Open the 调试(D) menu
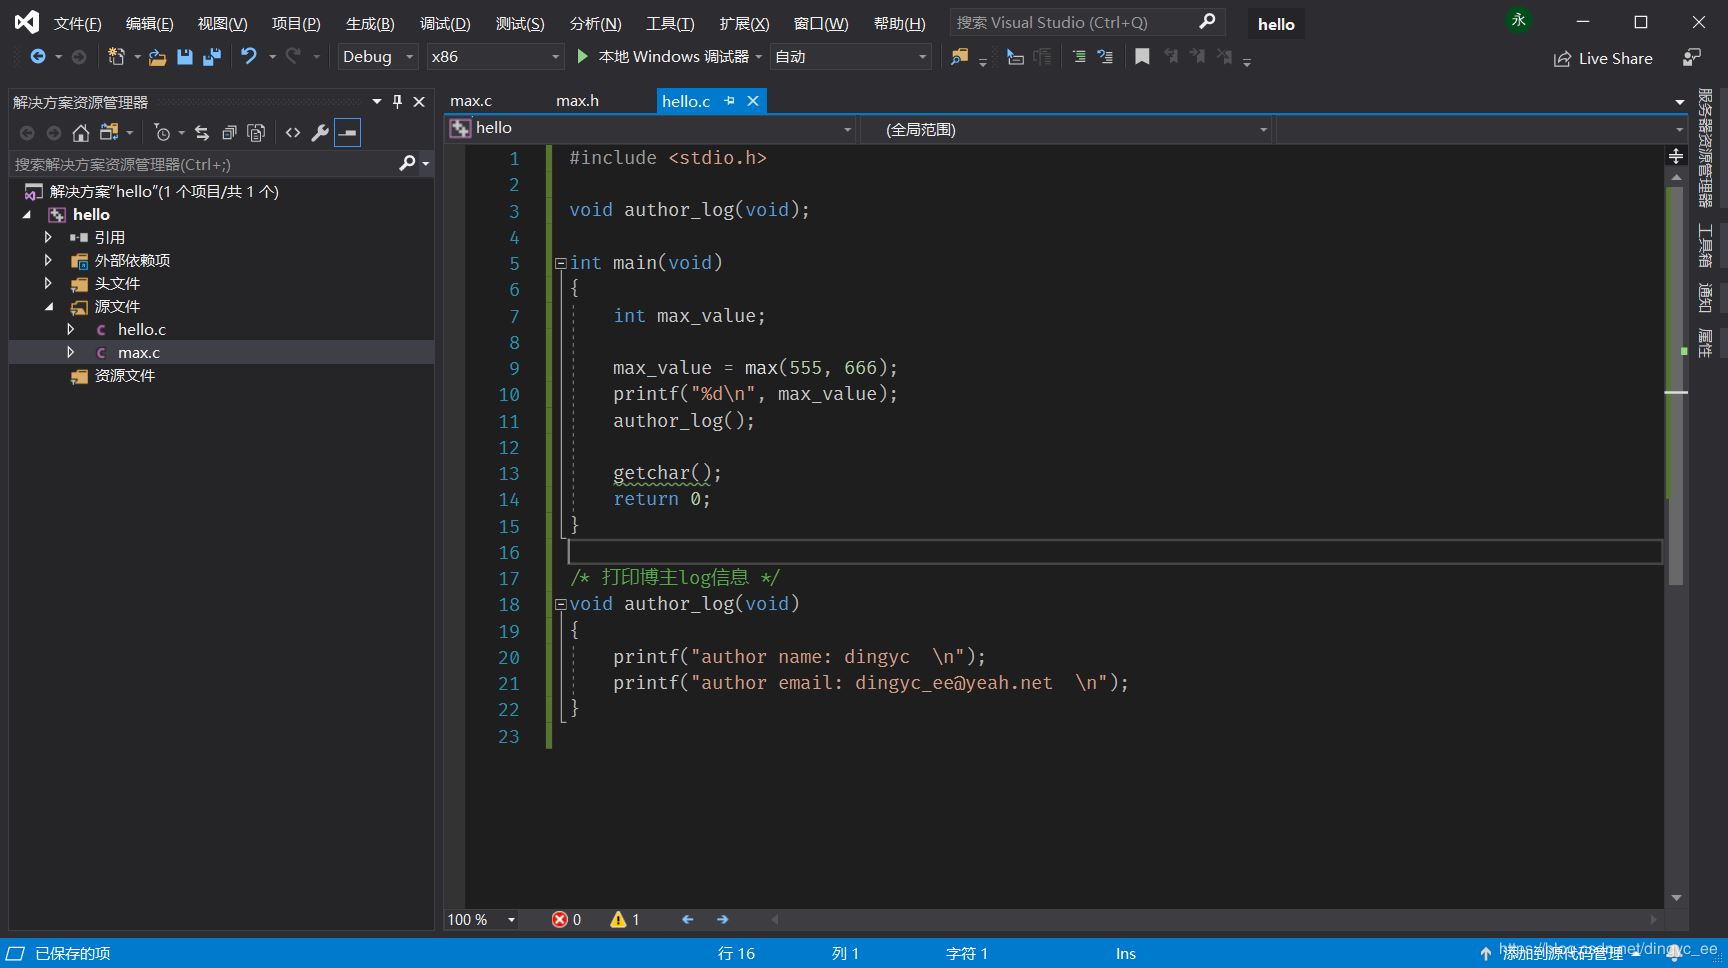 tap(444, 23)
